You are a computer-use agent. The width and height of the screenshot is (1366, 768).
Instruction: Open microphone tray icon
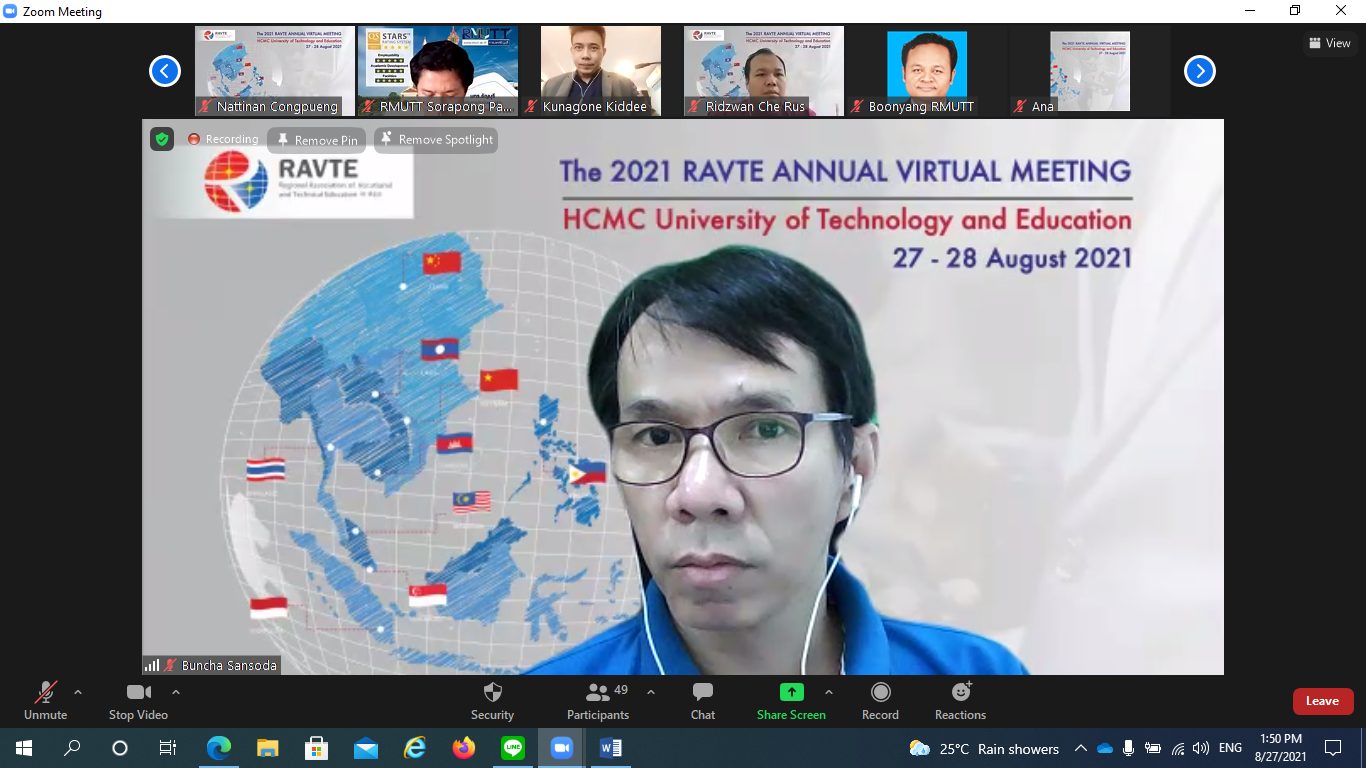1129,748
